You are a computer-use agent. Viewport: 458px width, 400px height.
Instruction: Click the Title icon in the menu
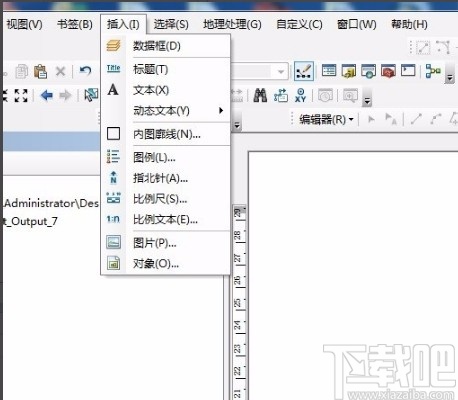coord(113,68)
